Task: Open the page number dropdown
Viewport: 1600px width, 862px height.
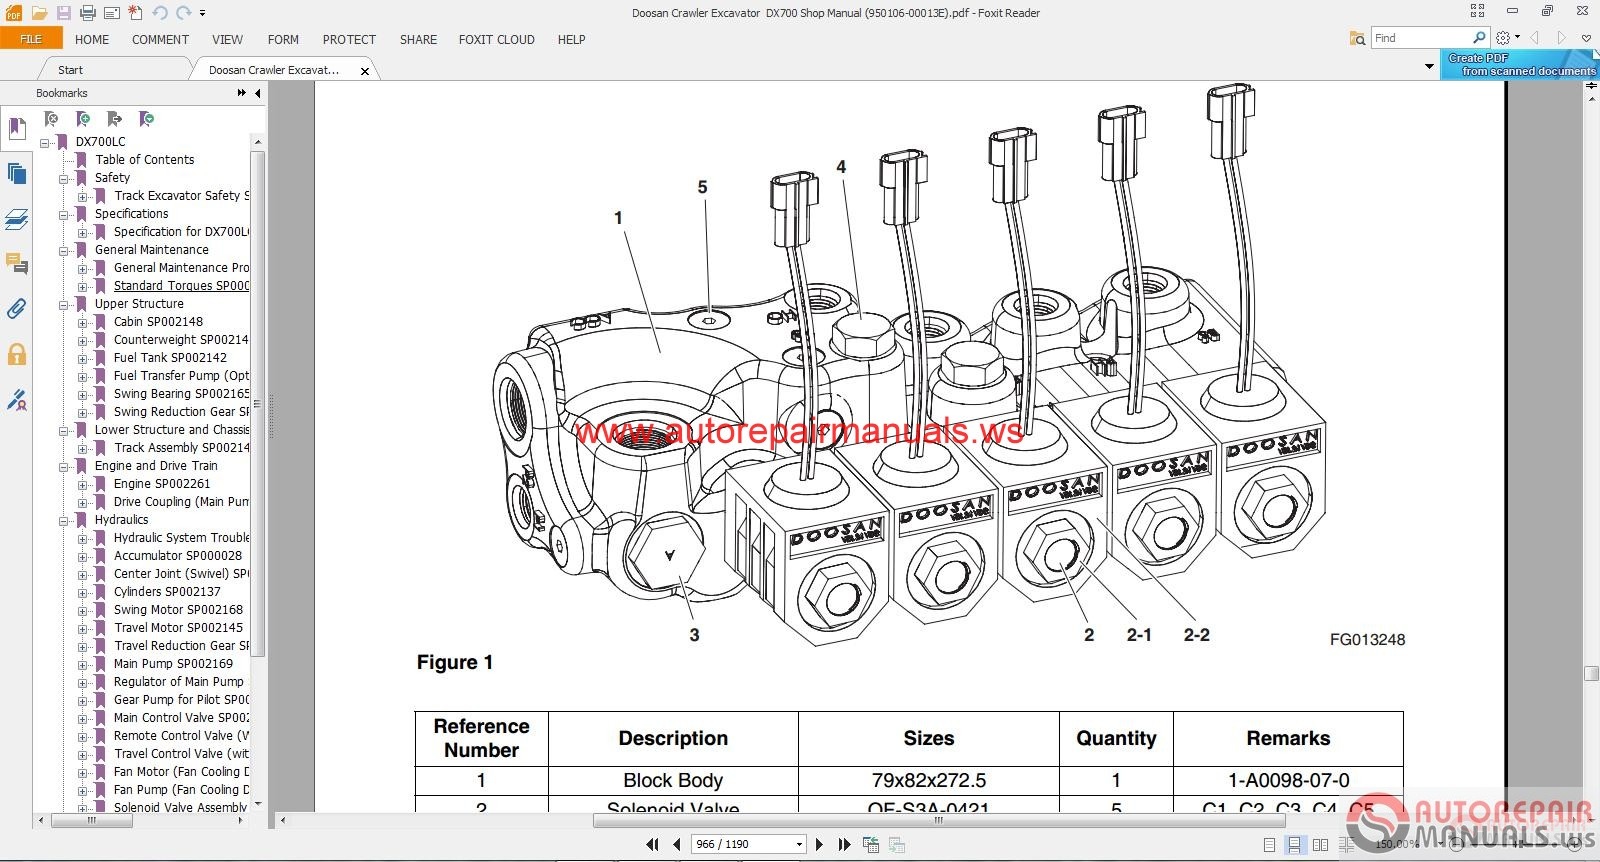Action: (799, 844)
